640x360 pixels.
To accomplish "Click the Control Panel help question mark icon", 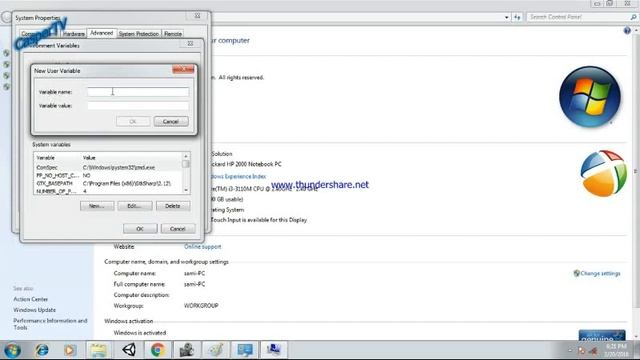I will pyautogui.click(x=627, y=31).
